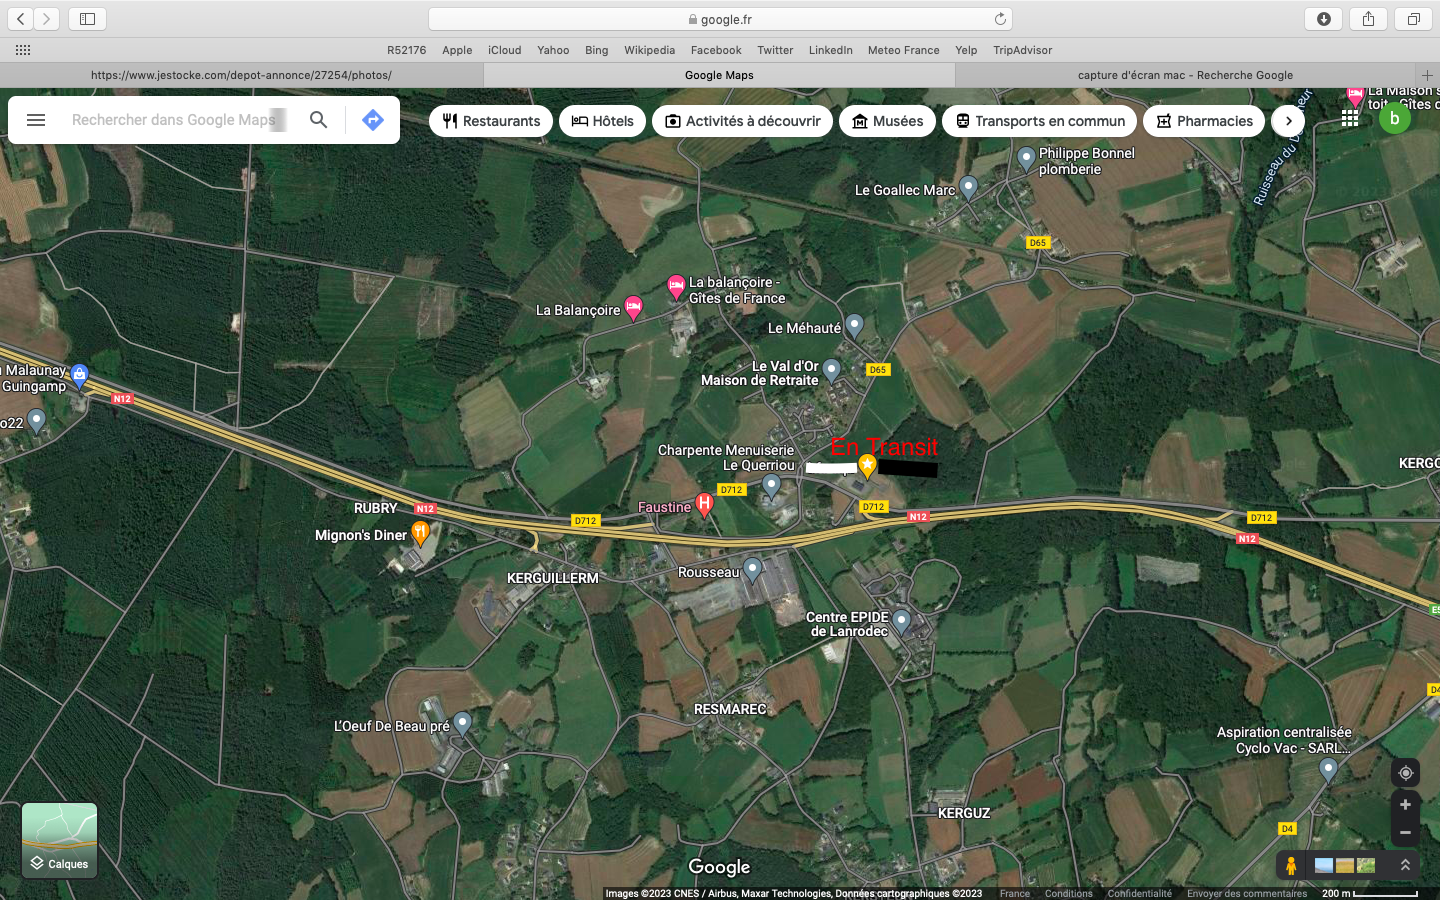
Task: Click the Safari forward arrow
Action: tap(46, 19)
